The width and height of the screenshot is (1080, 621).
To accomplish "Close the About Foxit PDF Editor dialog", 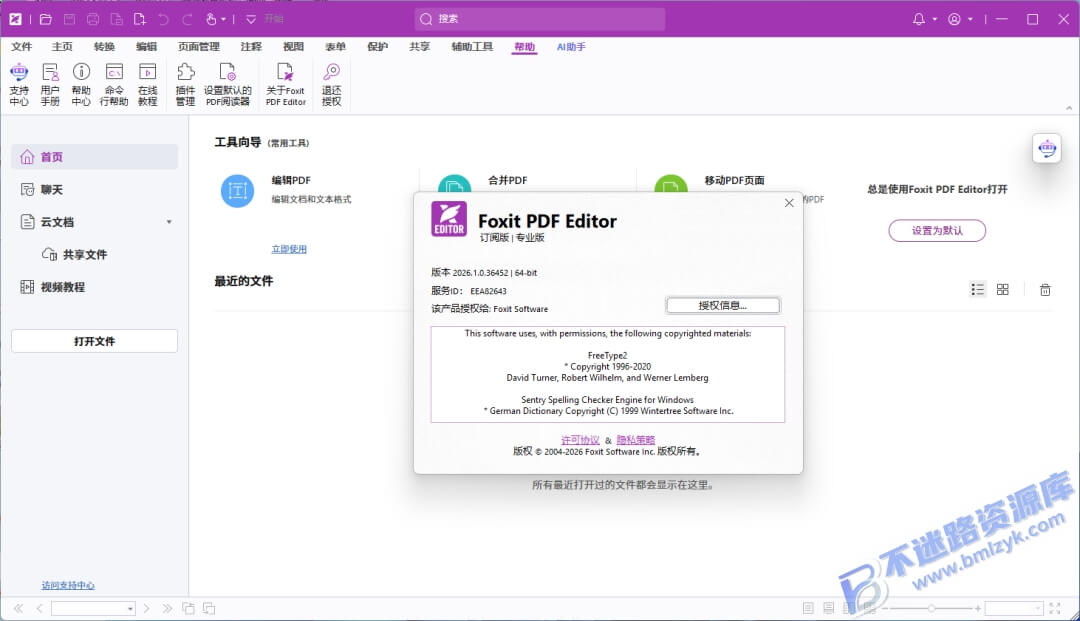I will [789, 203].
